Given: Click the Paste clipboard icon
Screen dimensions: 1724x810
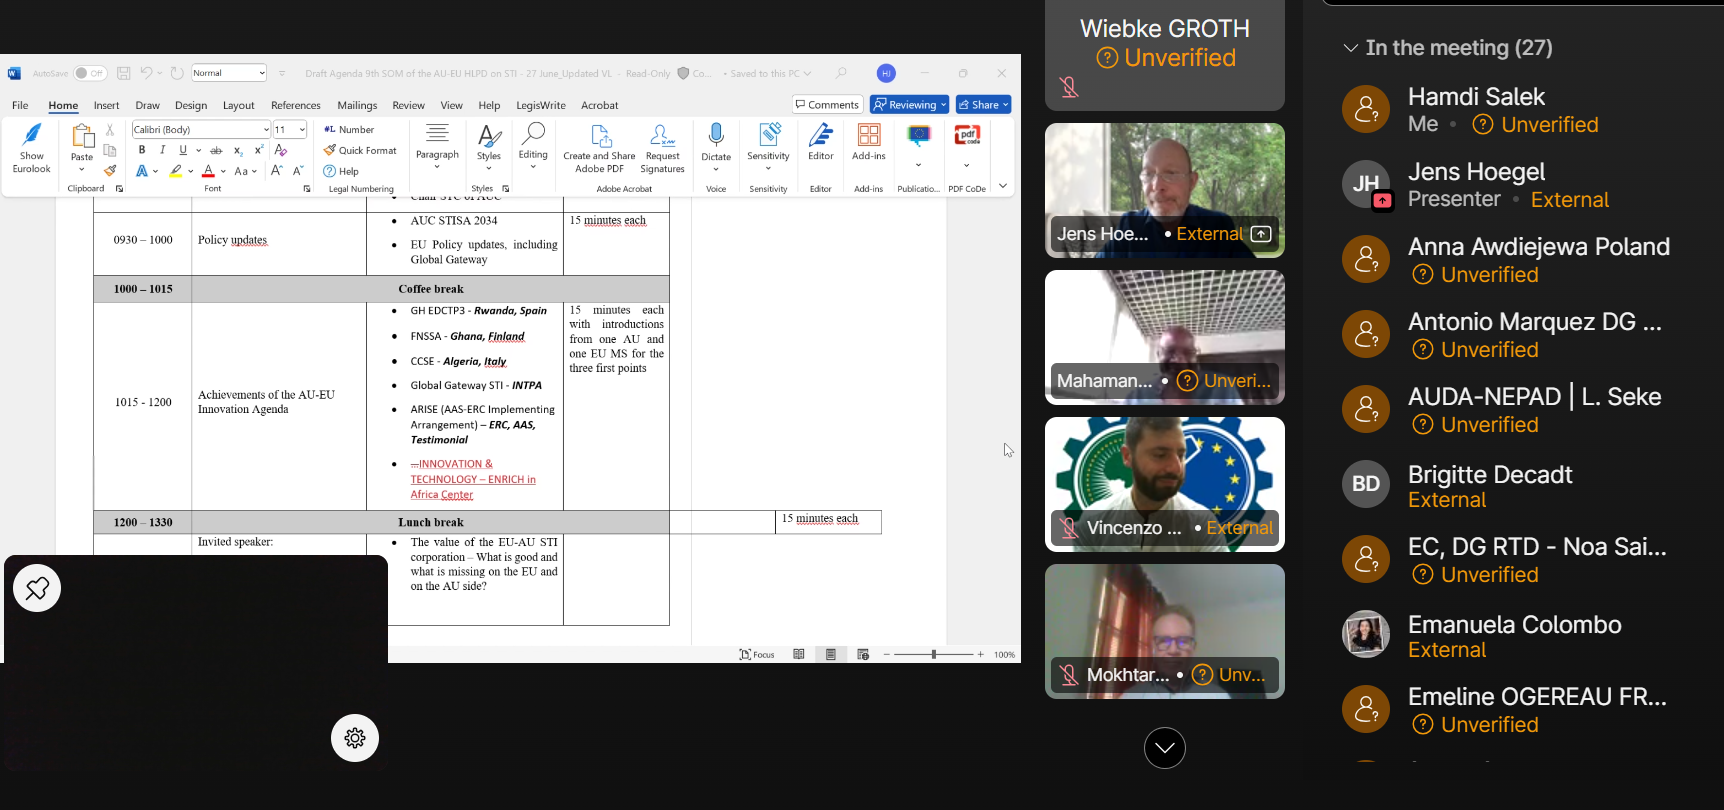Looking at the screenshot, I should tap(83, 136).
